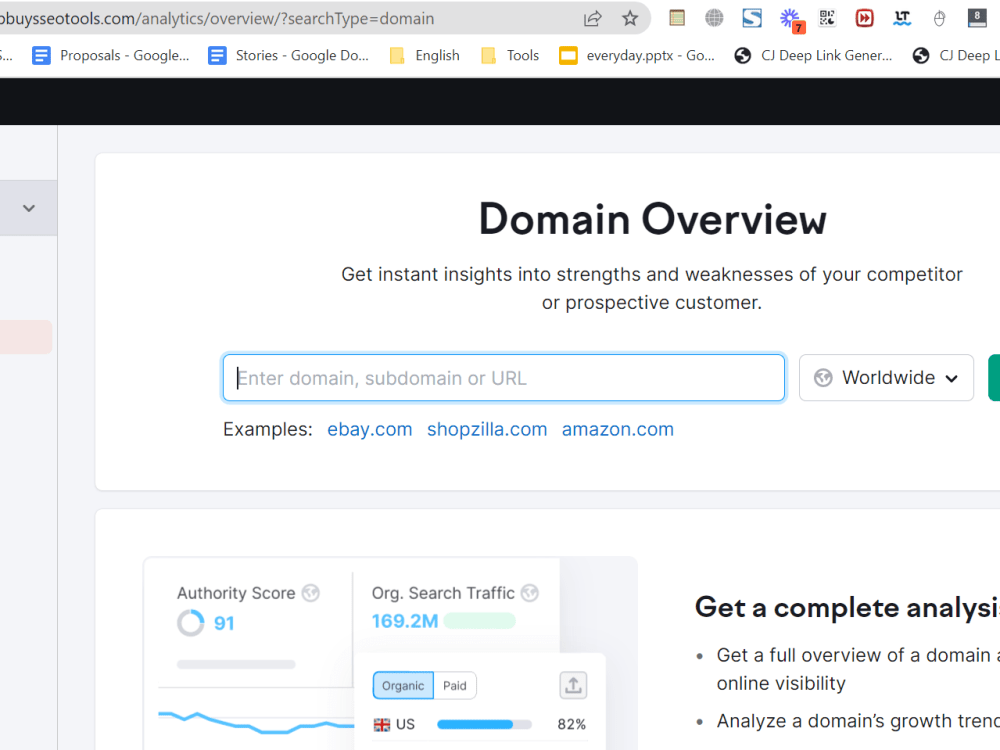
Task: Open the LT LanguageTool extension icon
Action: (x=902, y=18)
